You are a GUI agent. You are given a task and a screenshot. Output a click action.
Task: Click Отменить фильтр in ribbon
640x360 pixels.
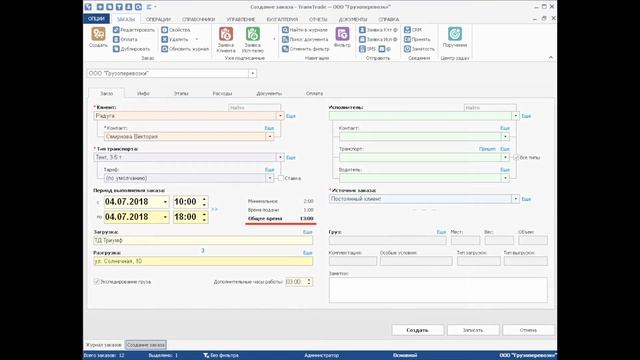pos(306,49)
